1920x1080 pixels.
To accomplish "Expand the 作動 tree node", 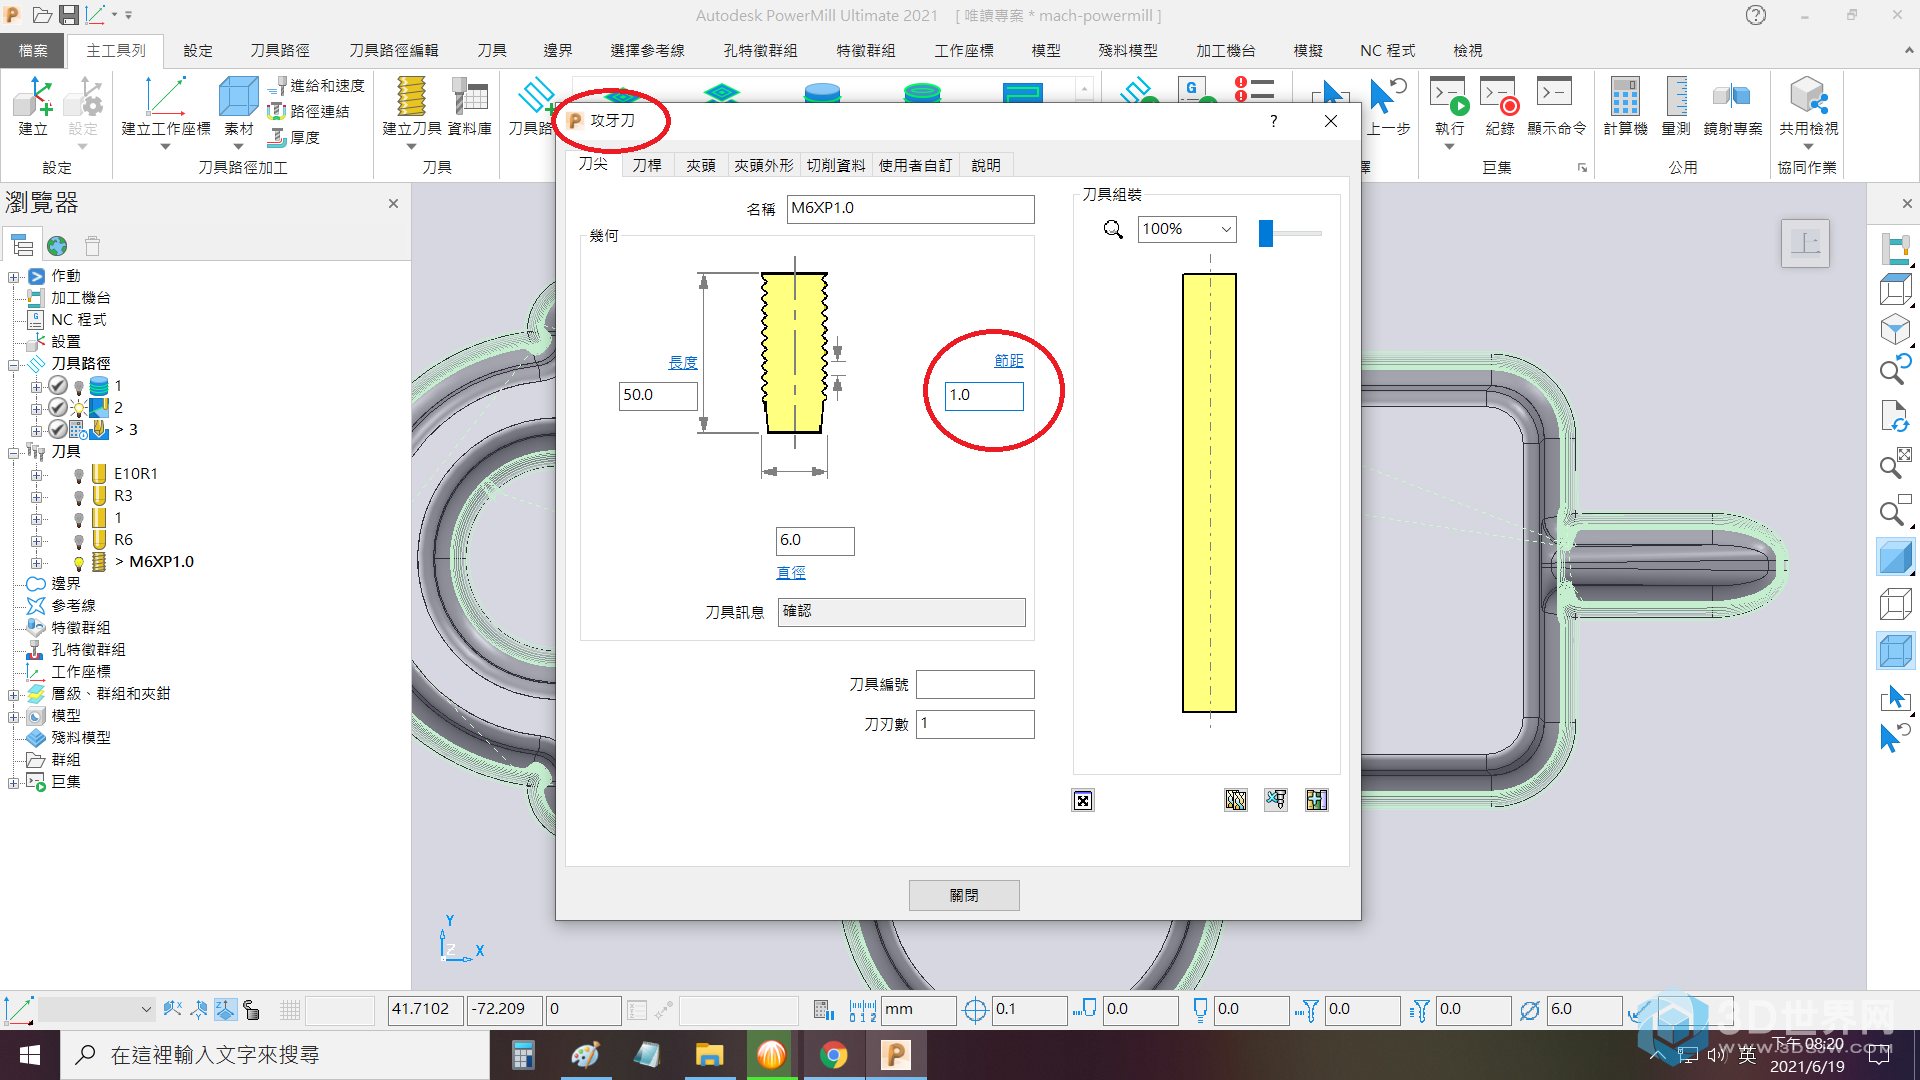I will pyautogui.click(x=13, y=277).
